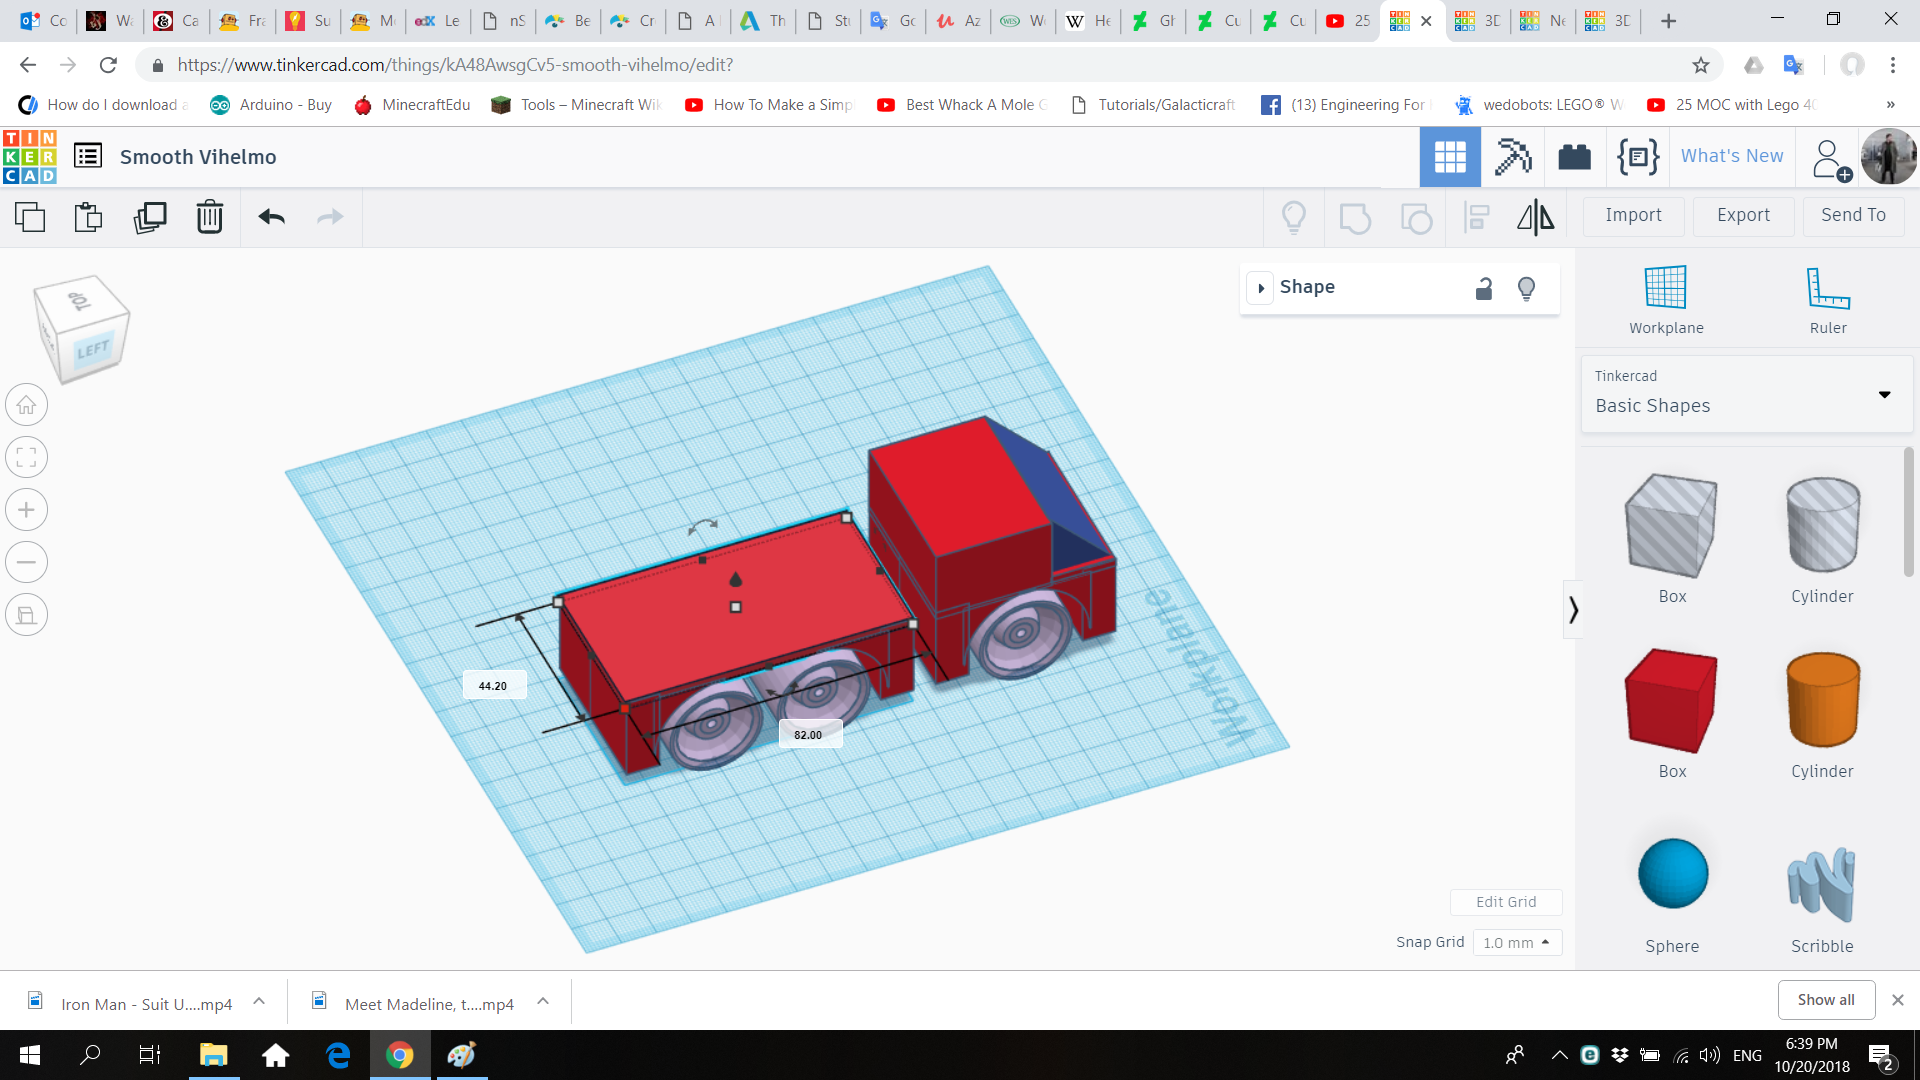Open Snap Grid 1.0 mm dropdown
The height and width of the screenshot is (1080, 1920).
tap(1516, 943)
